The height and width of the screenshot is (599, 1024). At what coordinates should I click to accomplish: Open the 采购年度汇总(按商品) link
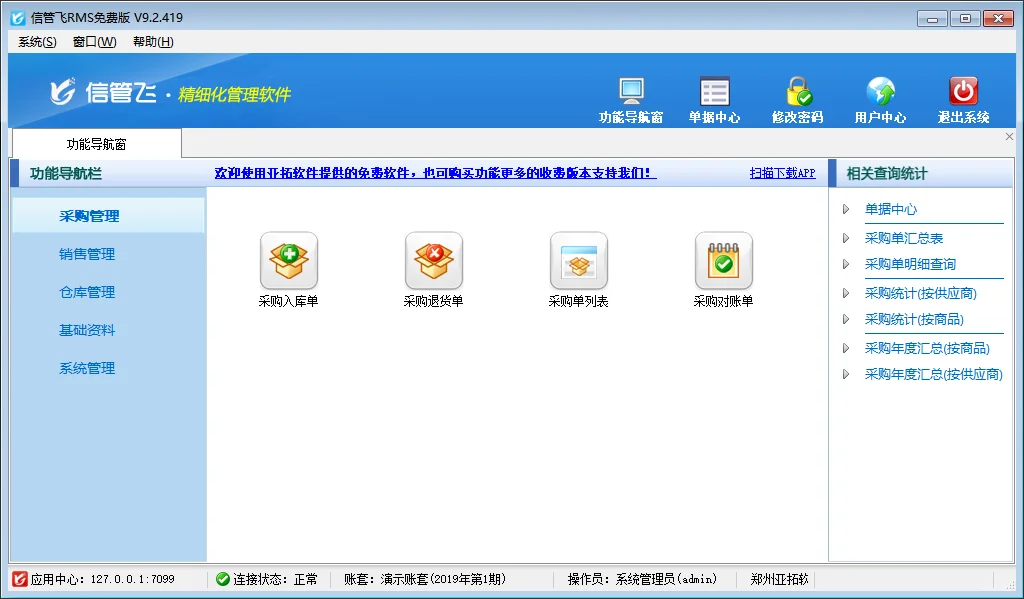(x=927, y=348)
